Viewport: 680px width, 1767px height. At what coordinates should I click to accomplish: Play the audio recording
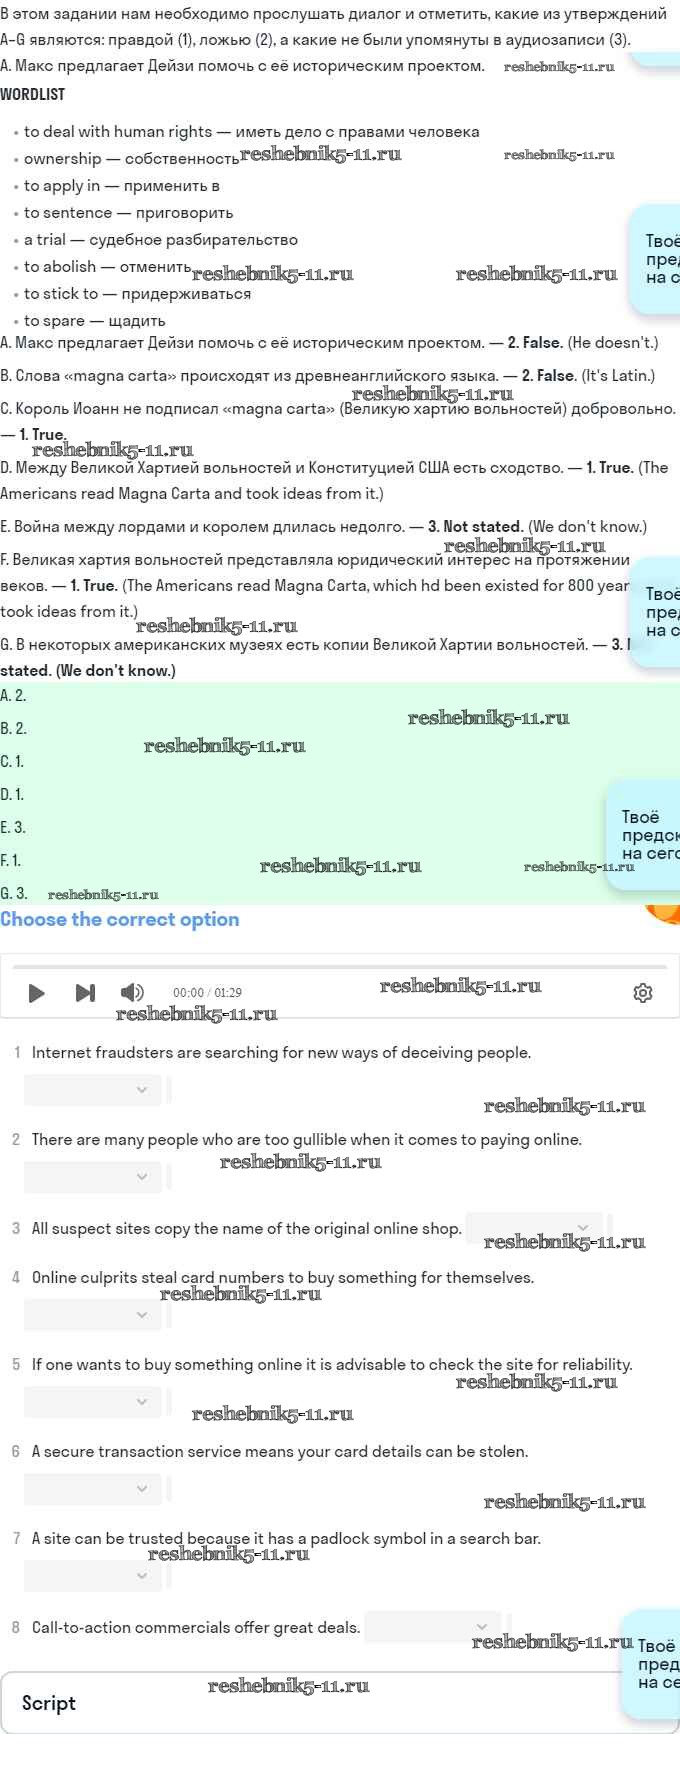tap(37, 993)
